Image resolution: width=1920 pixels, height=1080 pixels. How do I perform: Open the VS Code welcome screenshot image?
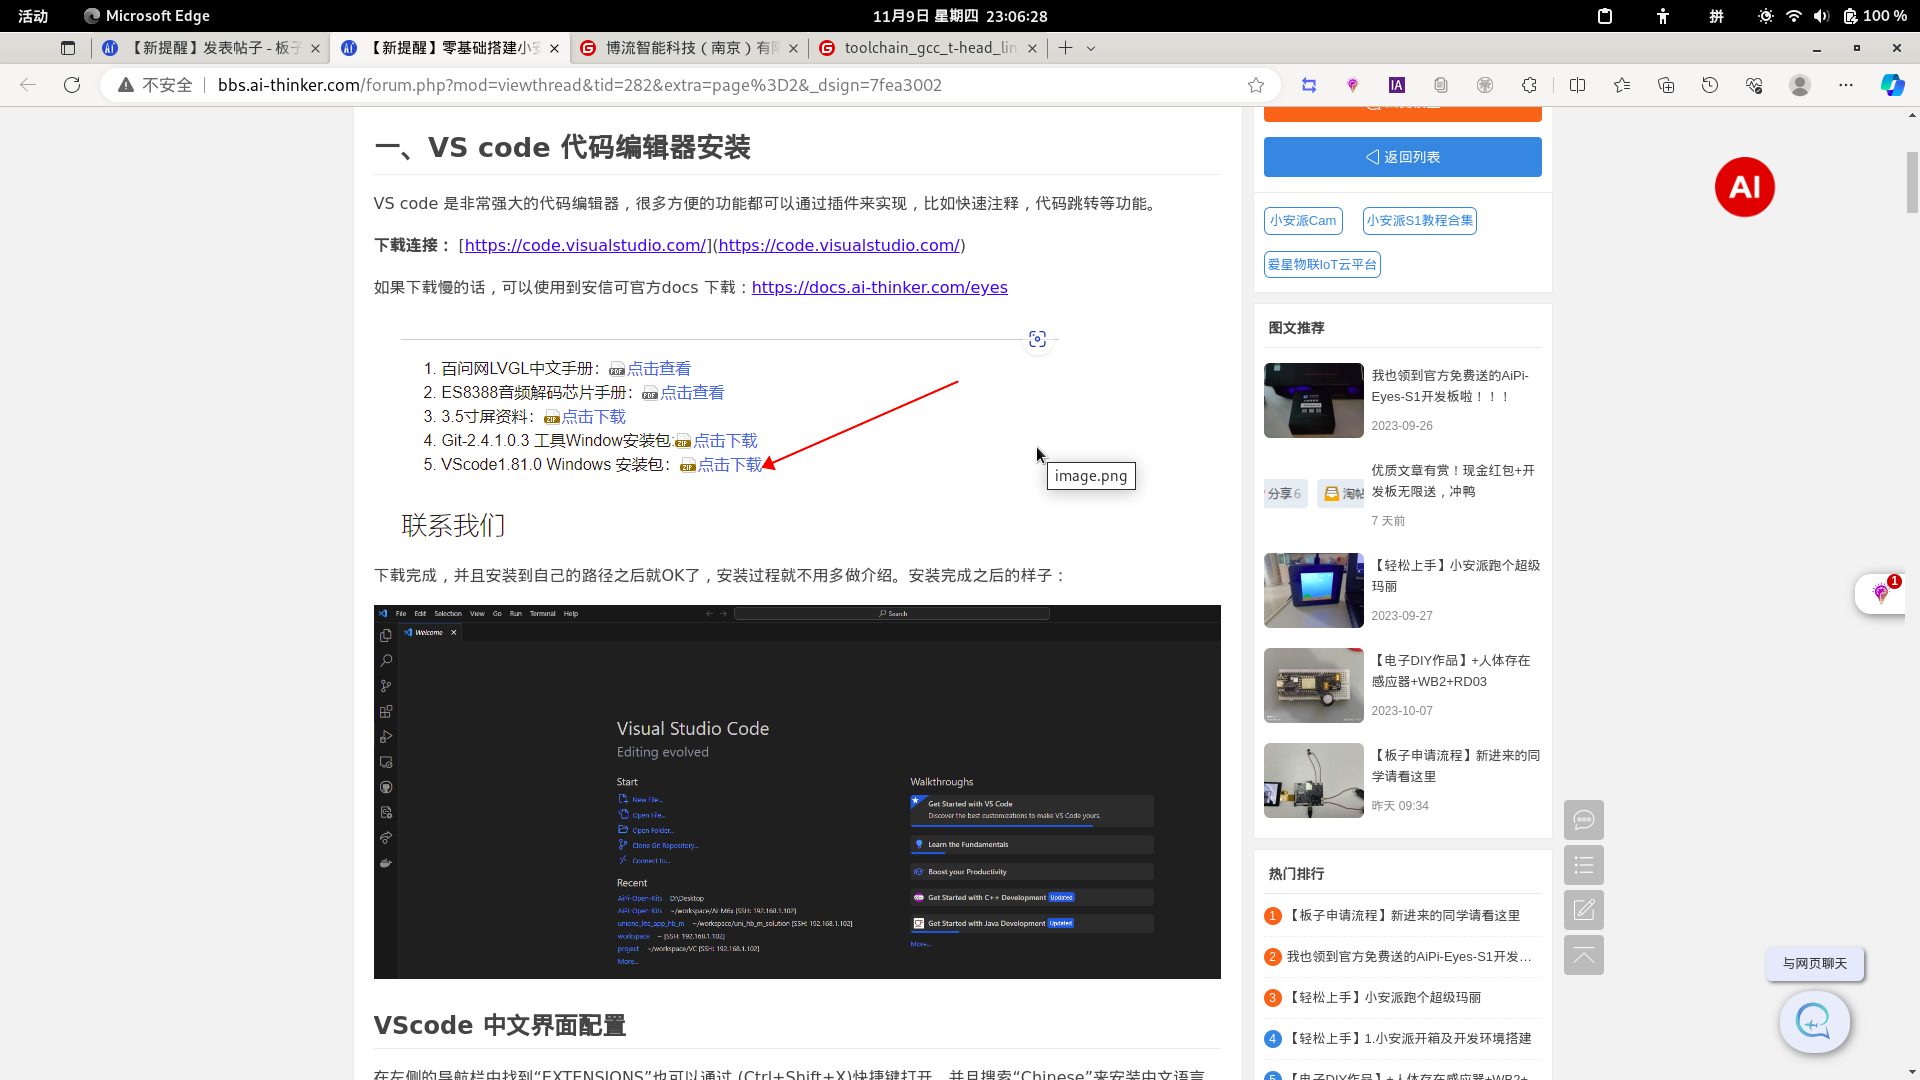coord(797,792)
